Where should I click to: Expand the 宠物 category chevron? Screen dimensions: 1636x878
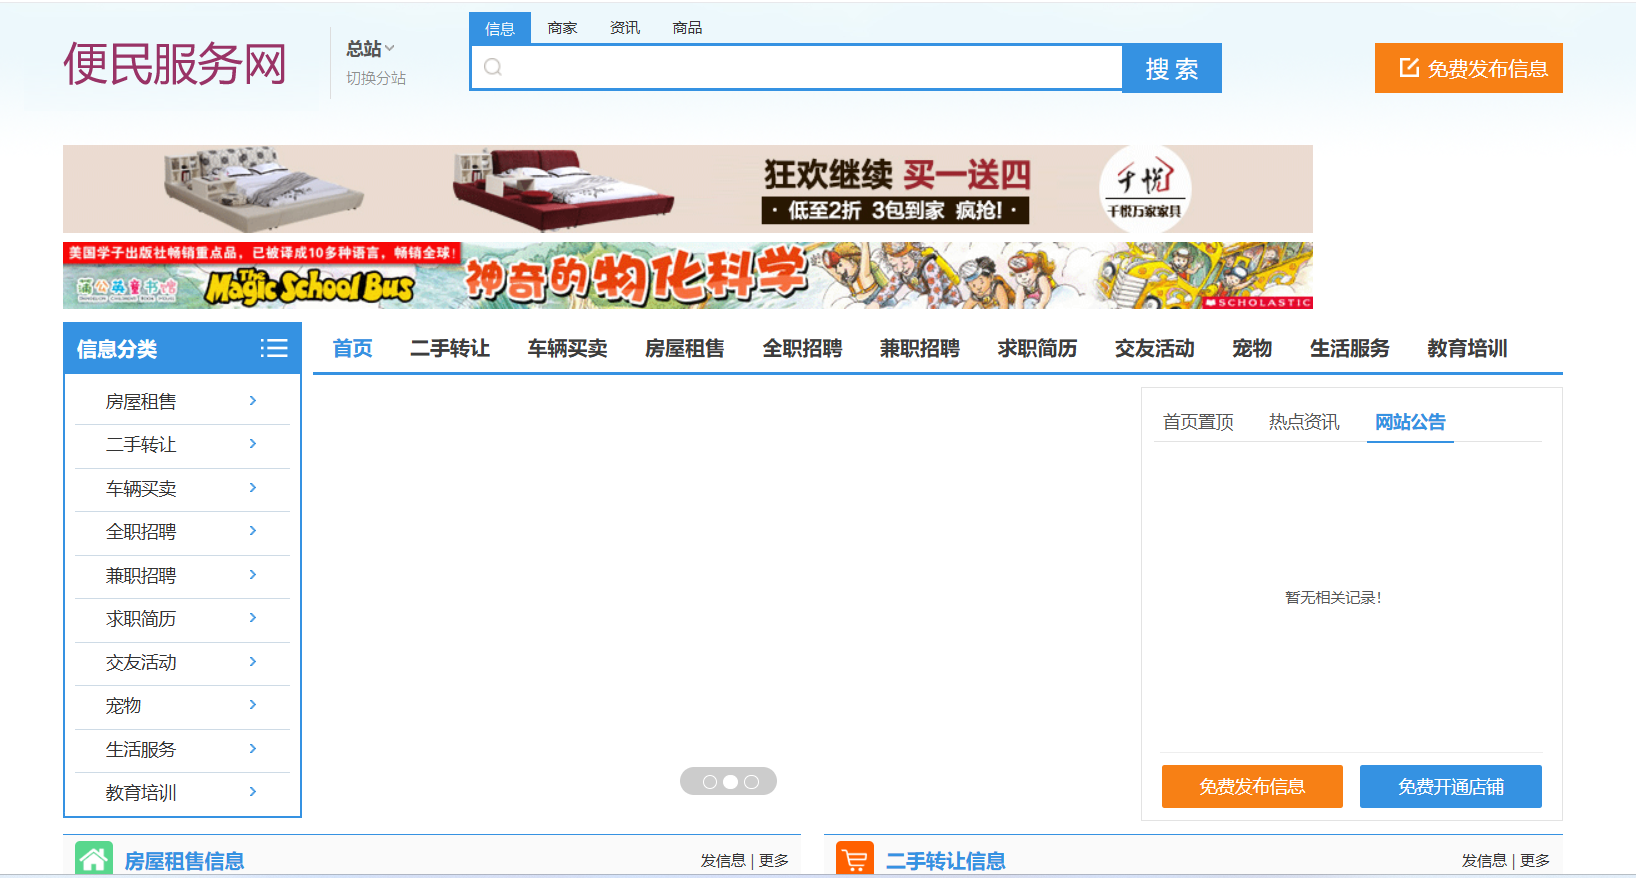pos(253,705)
